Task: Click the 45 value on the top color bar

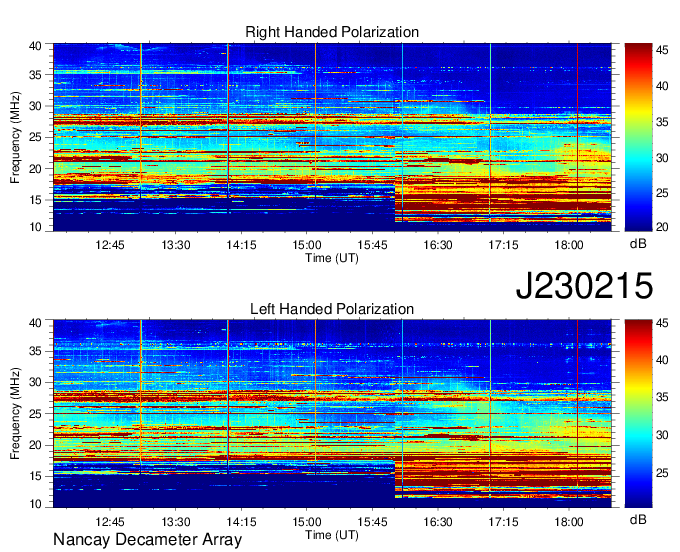Action: tap(662, 50)
